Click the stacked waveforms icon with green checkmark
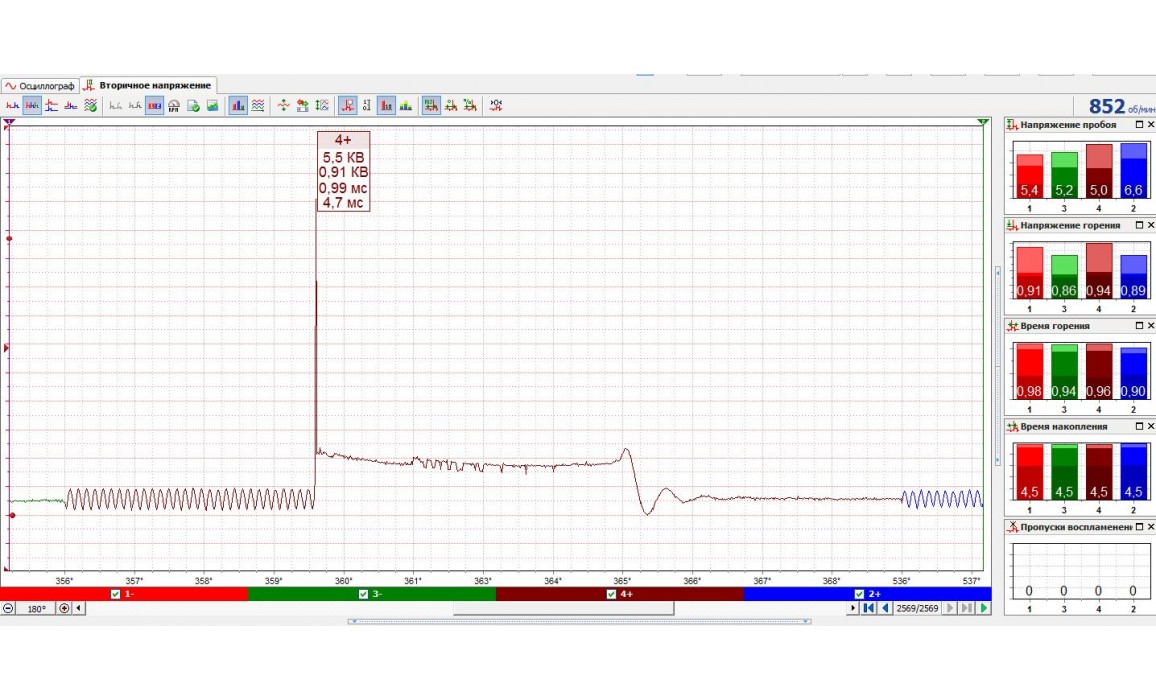Image resolution: width=1156 pixels, height=700 pixels. pos(90,105)
